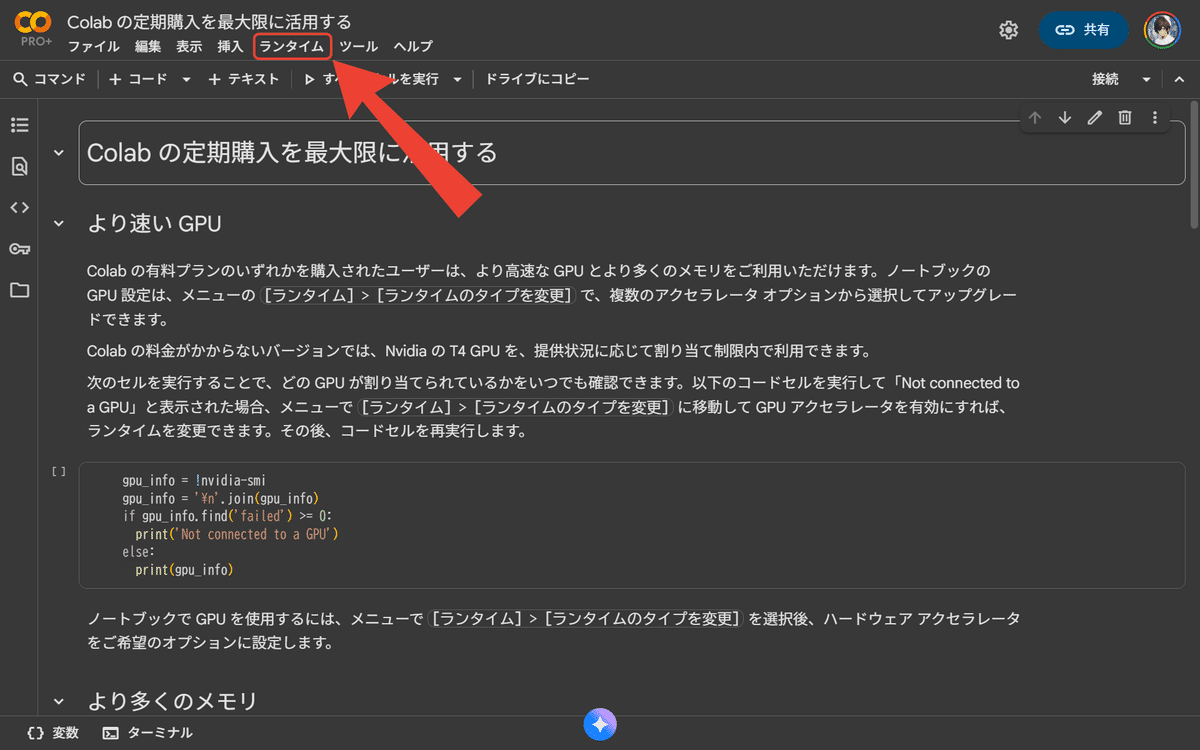
Task: Click ドライブにコピー button
Action: (x=537, y=79)
